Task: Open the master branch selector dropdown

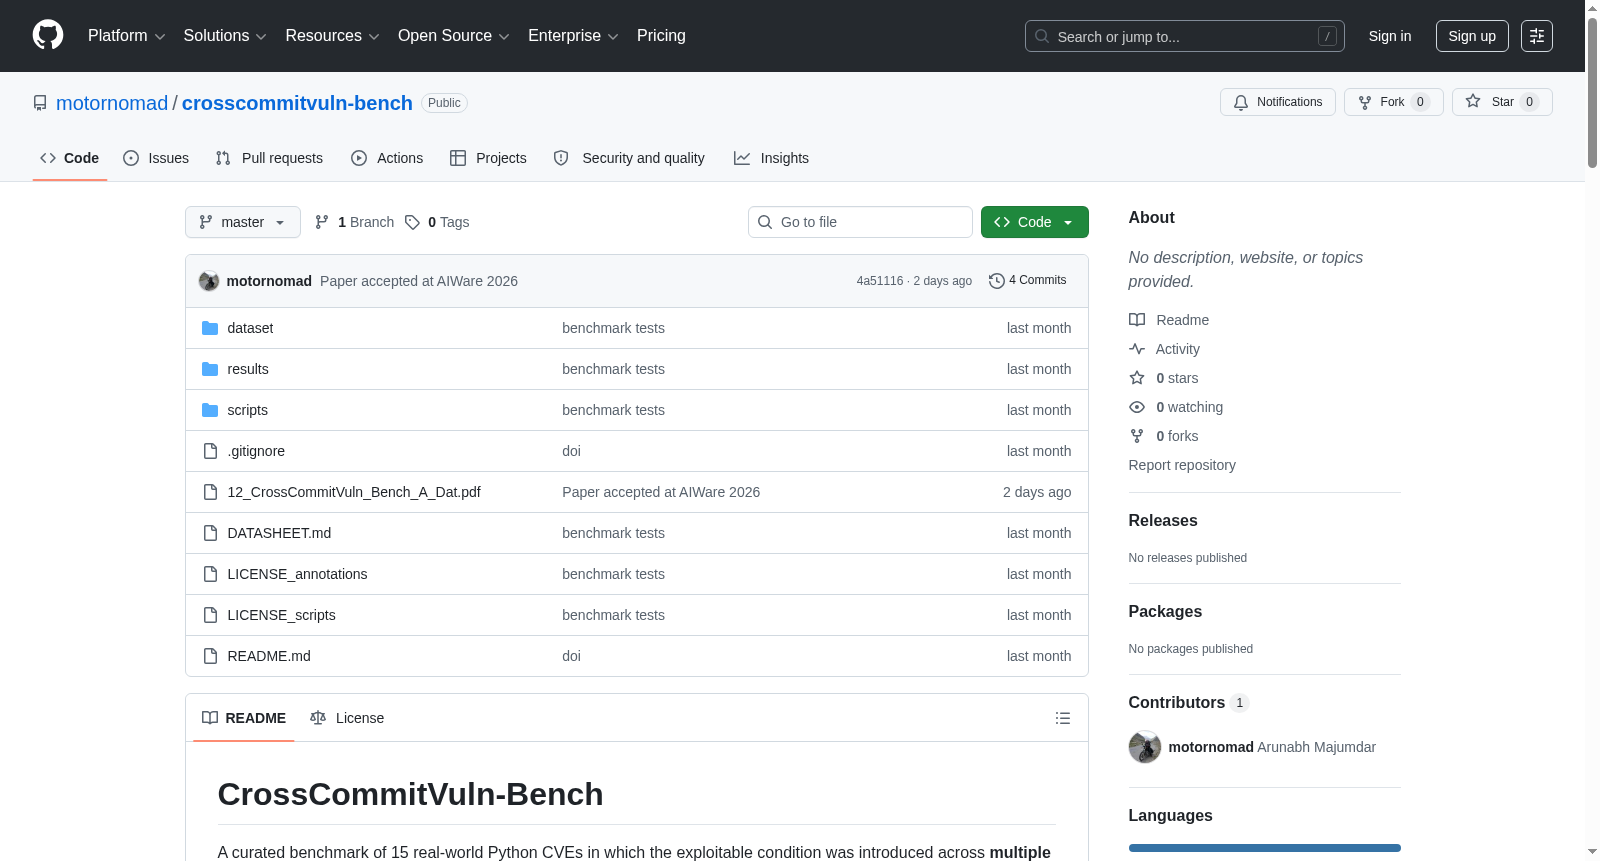Action: (243, 222)
